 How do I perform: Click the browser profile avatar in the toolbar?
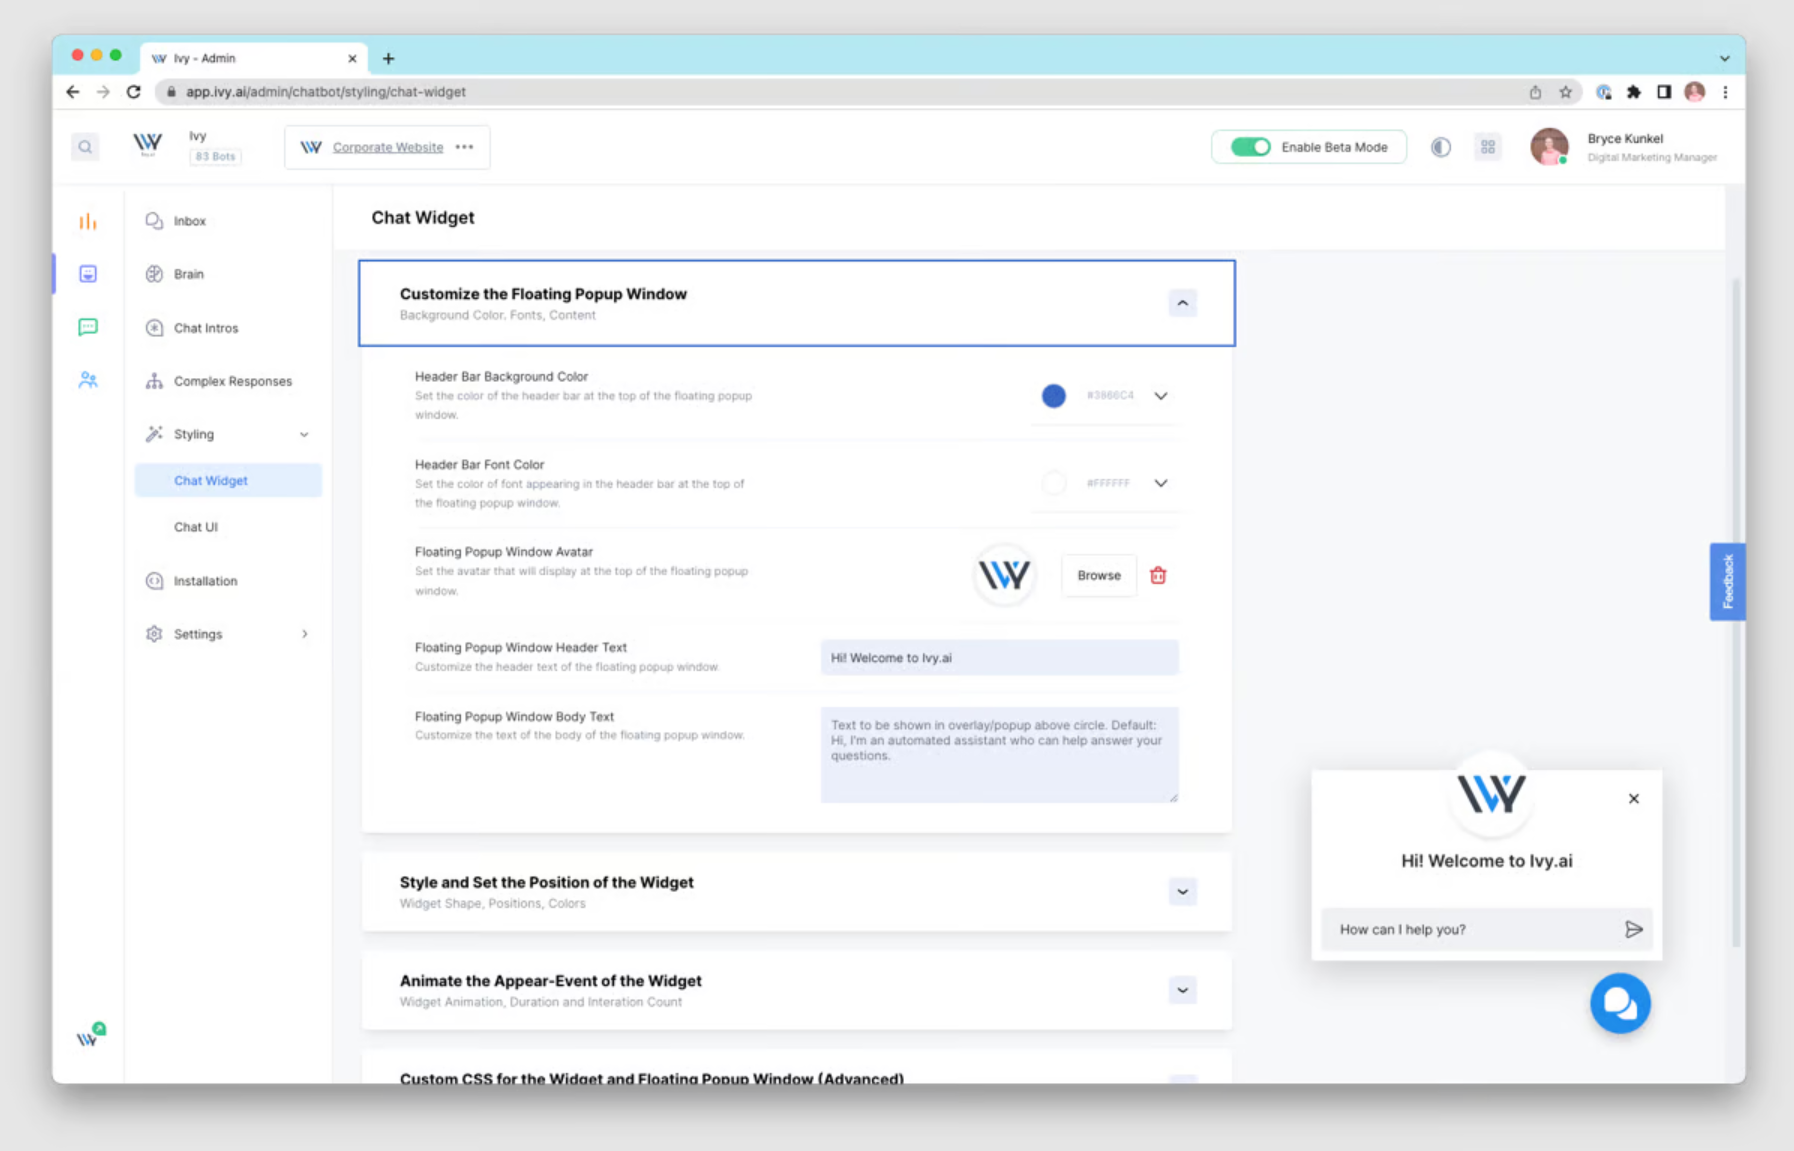point(1694,92)
